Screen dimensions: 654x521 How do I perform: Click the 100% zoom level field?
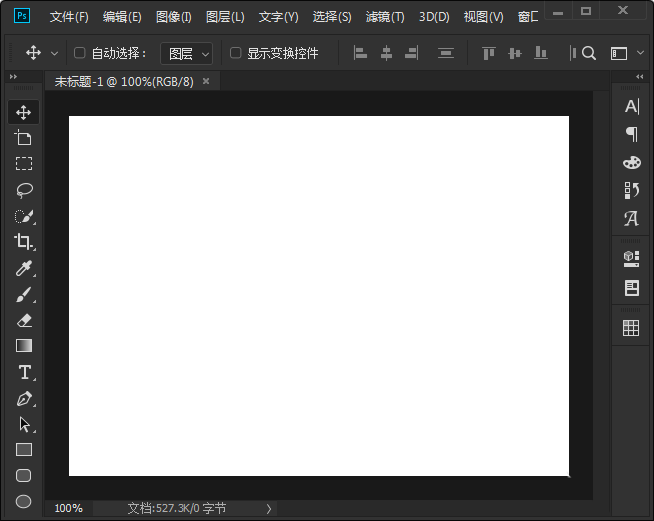click(69, 508)
